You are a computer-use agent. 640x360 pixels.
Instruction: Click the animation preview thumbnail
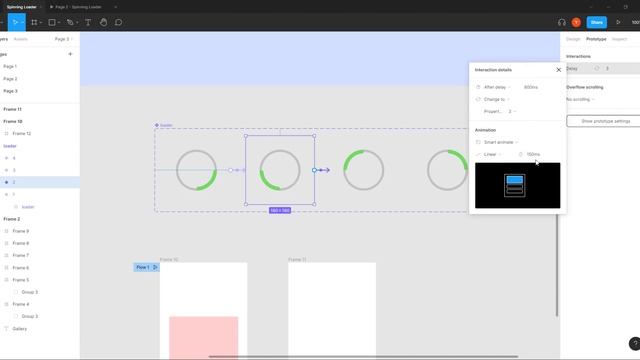pos(518,185)
